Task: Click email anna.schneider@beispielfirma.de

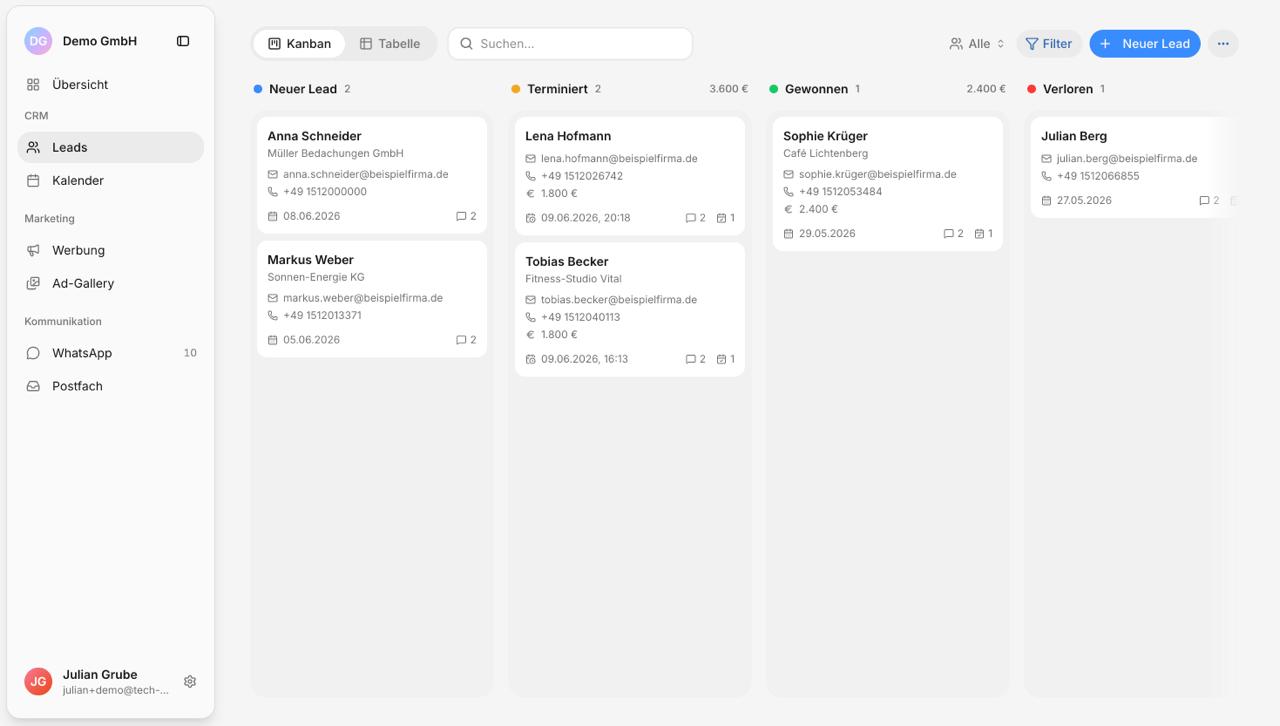Action: coord(365,174)
